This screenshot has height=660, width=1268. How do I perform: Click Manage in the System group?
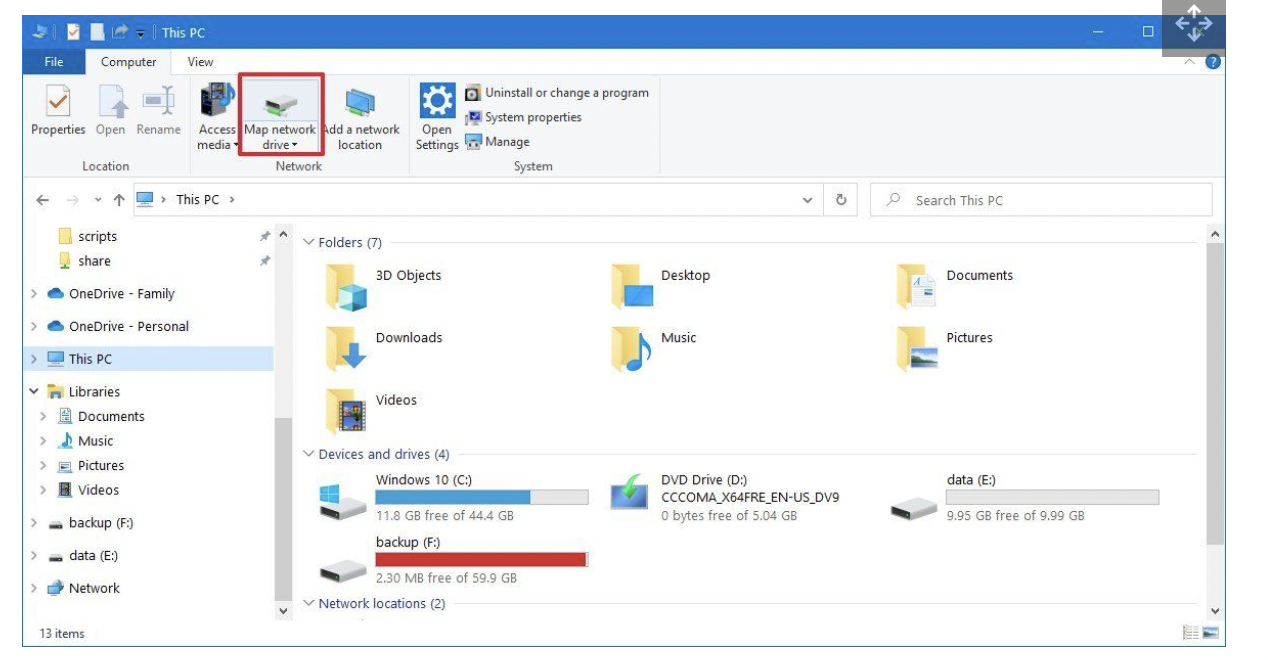pyautogui.click(x=497, y=142)
